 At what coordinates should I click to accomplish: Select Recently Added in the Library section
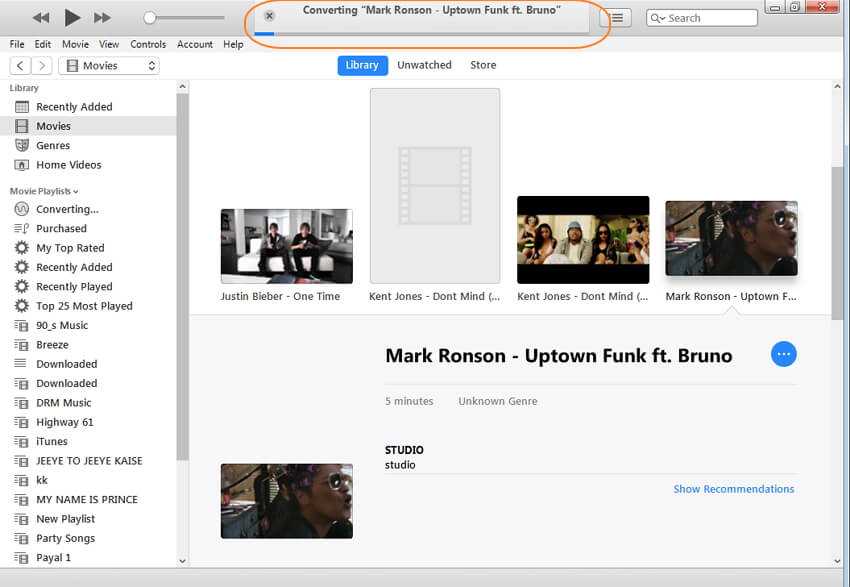[74, 107]
